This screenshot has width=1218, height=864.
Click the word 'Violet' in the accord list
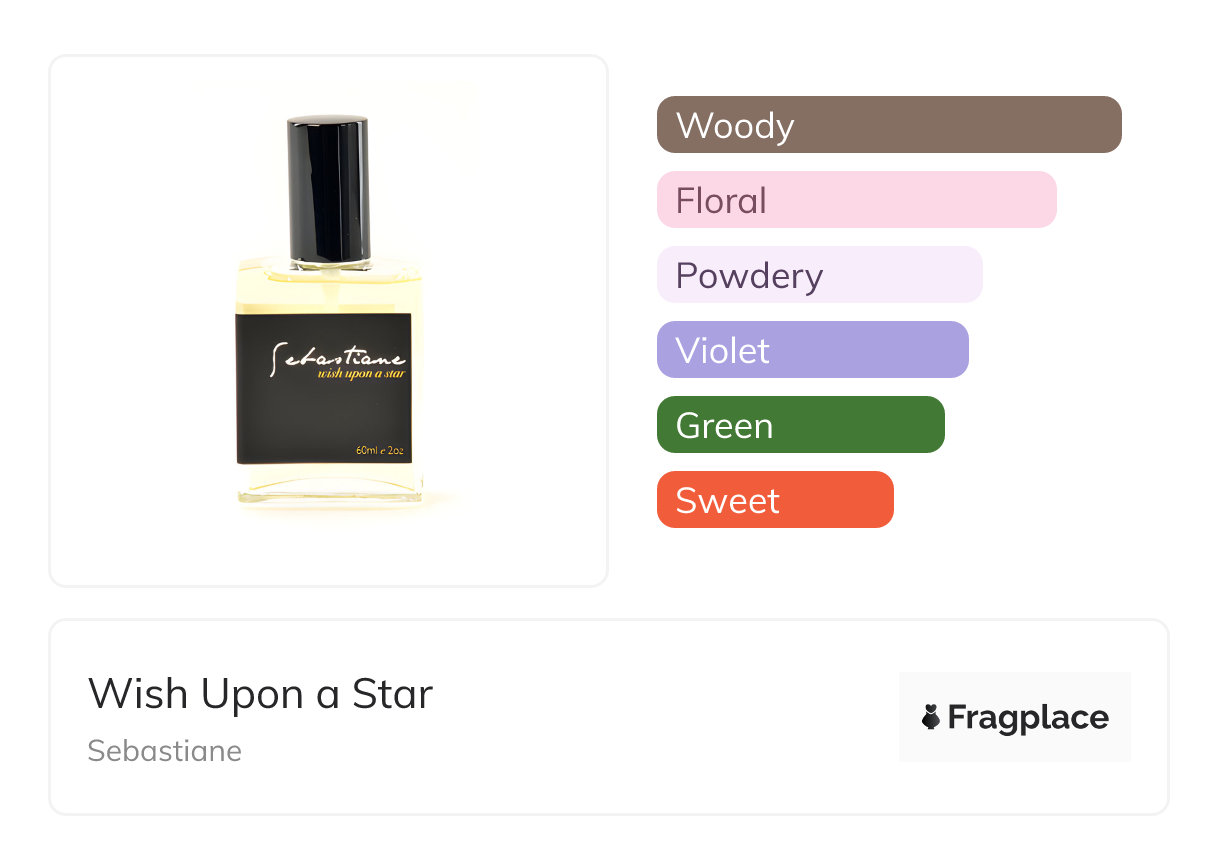[722, 351]
